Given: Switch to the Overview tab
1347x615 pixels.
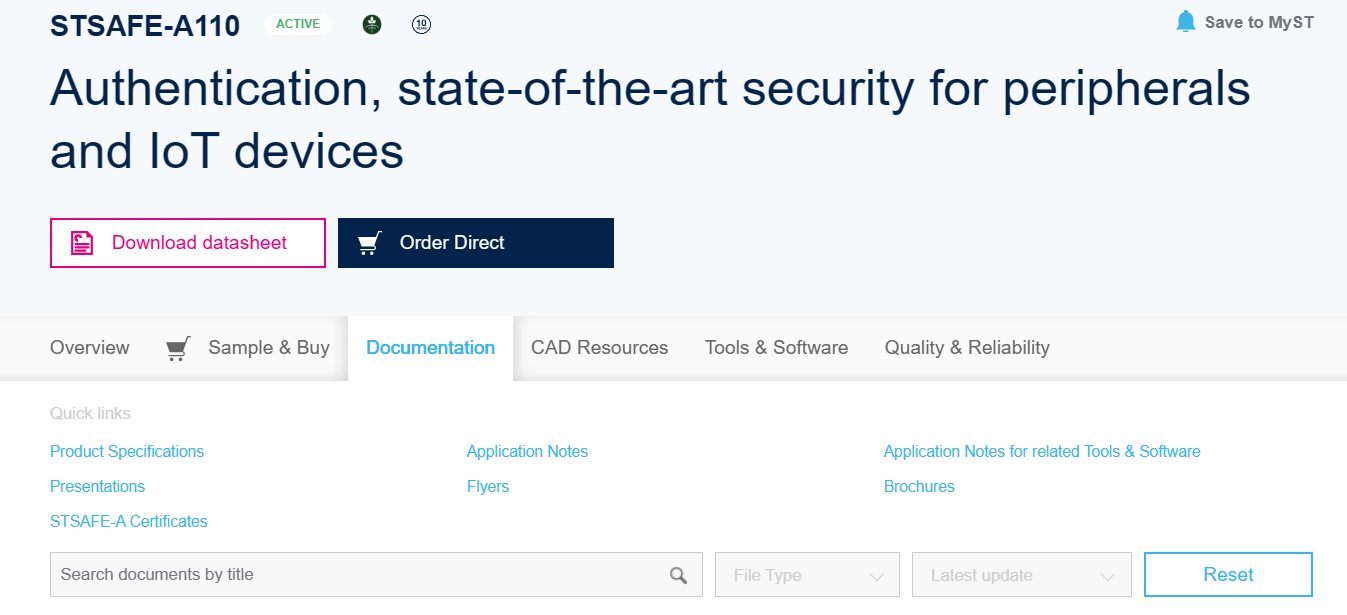Looking at the screenshot, I should click(x=89, y=347).
